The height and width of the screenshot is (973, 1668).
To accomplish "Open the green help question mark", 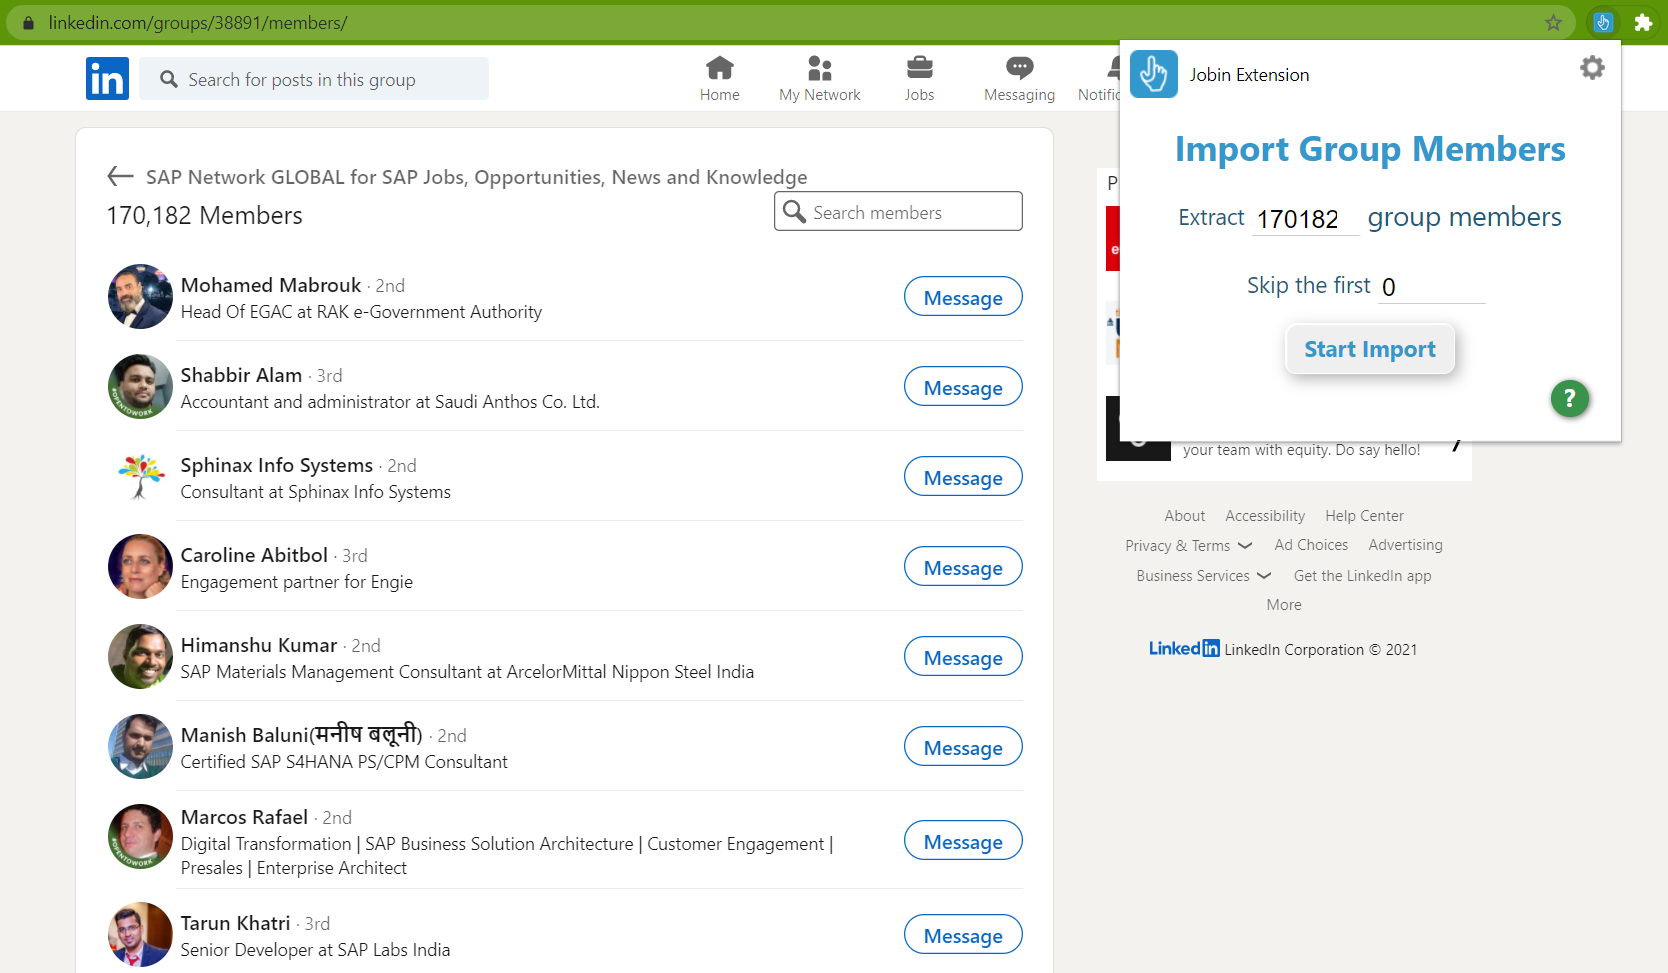I will (1570, 399).
